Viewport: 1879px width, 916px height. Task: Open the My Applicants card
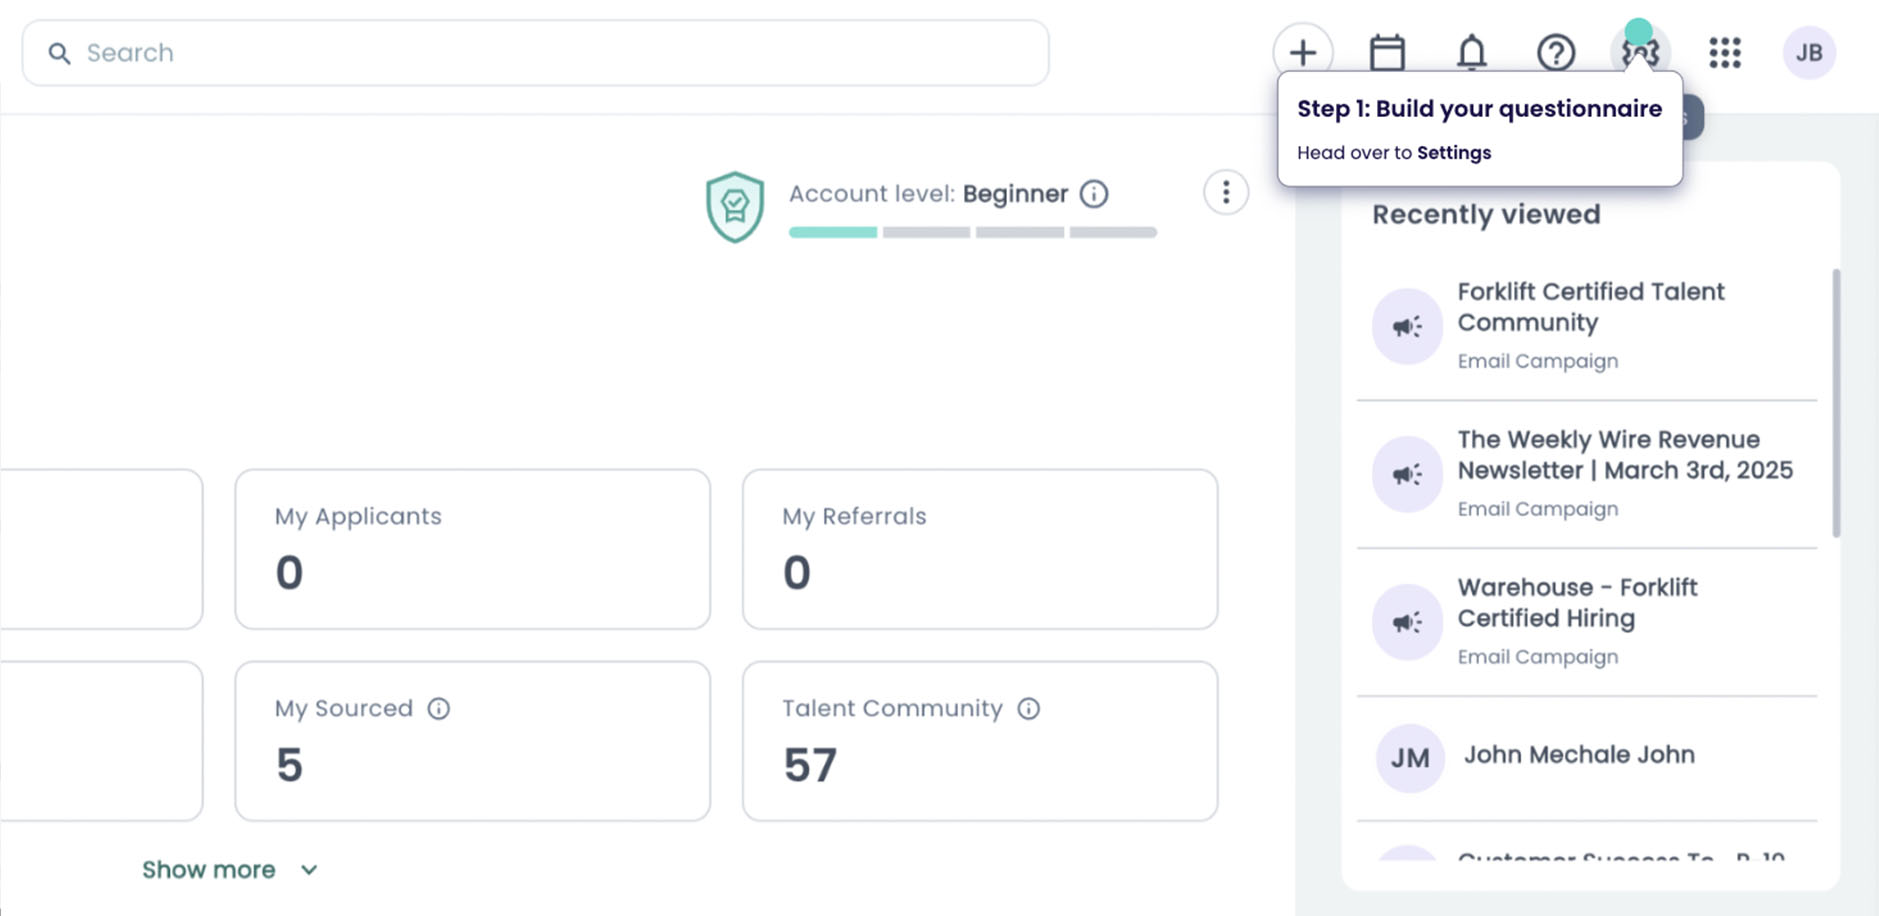click(x=473, y=549)
